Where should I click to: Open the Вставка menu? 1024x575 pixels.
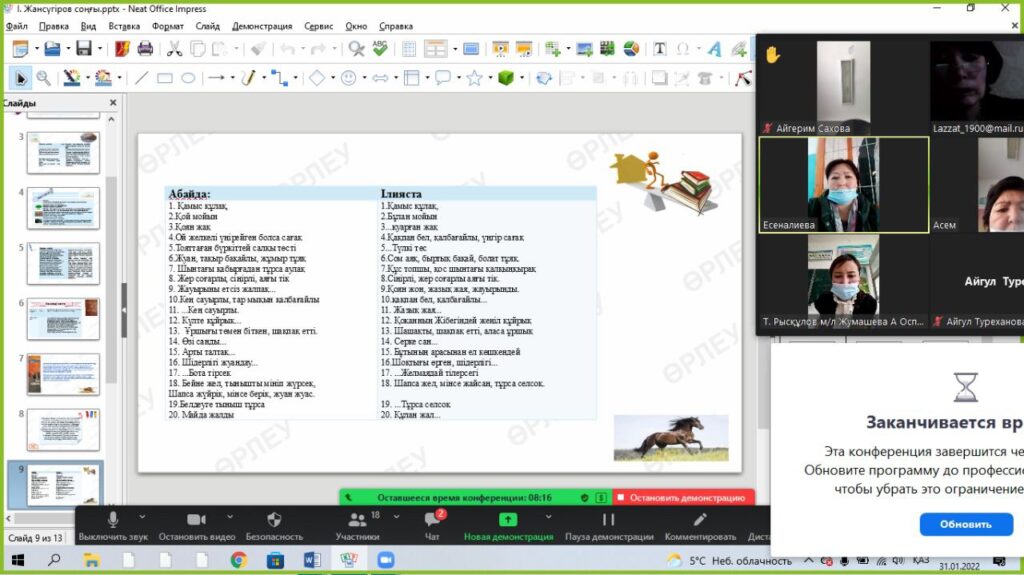124,26
